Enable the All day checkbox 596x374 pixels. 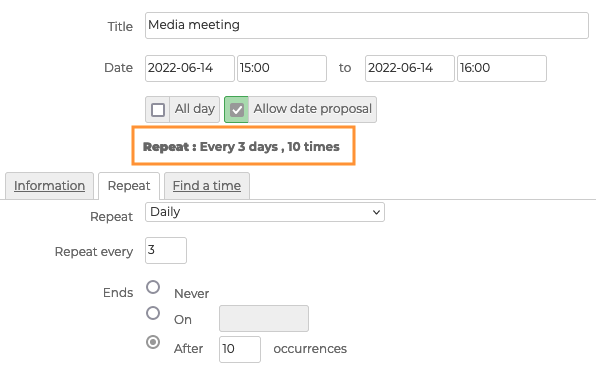pyautogui.click(x=158, y=110)
